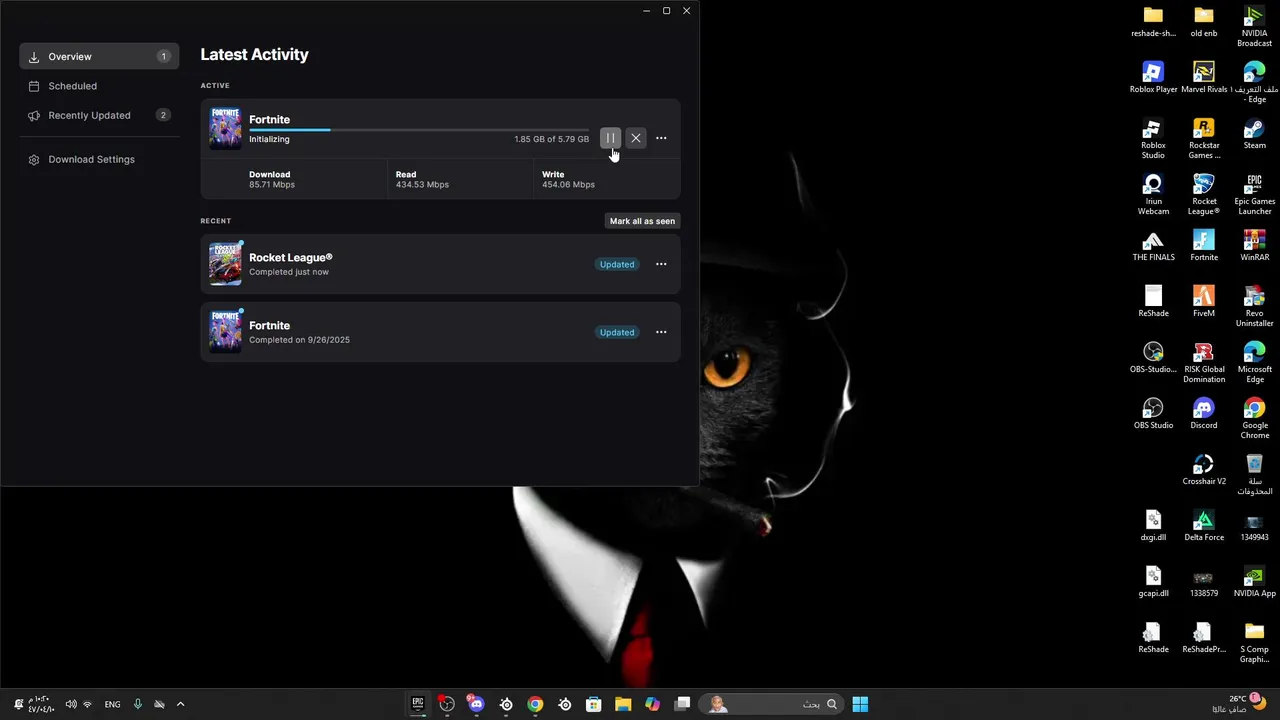
Task: Go to the Overview section in the sidebar
Action: [99, 57]
